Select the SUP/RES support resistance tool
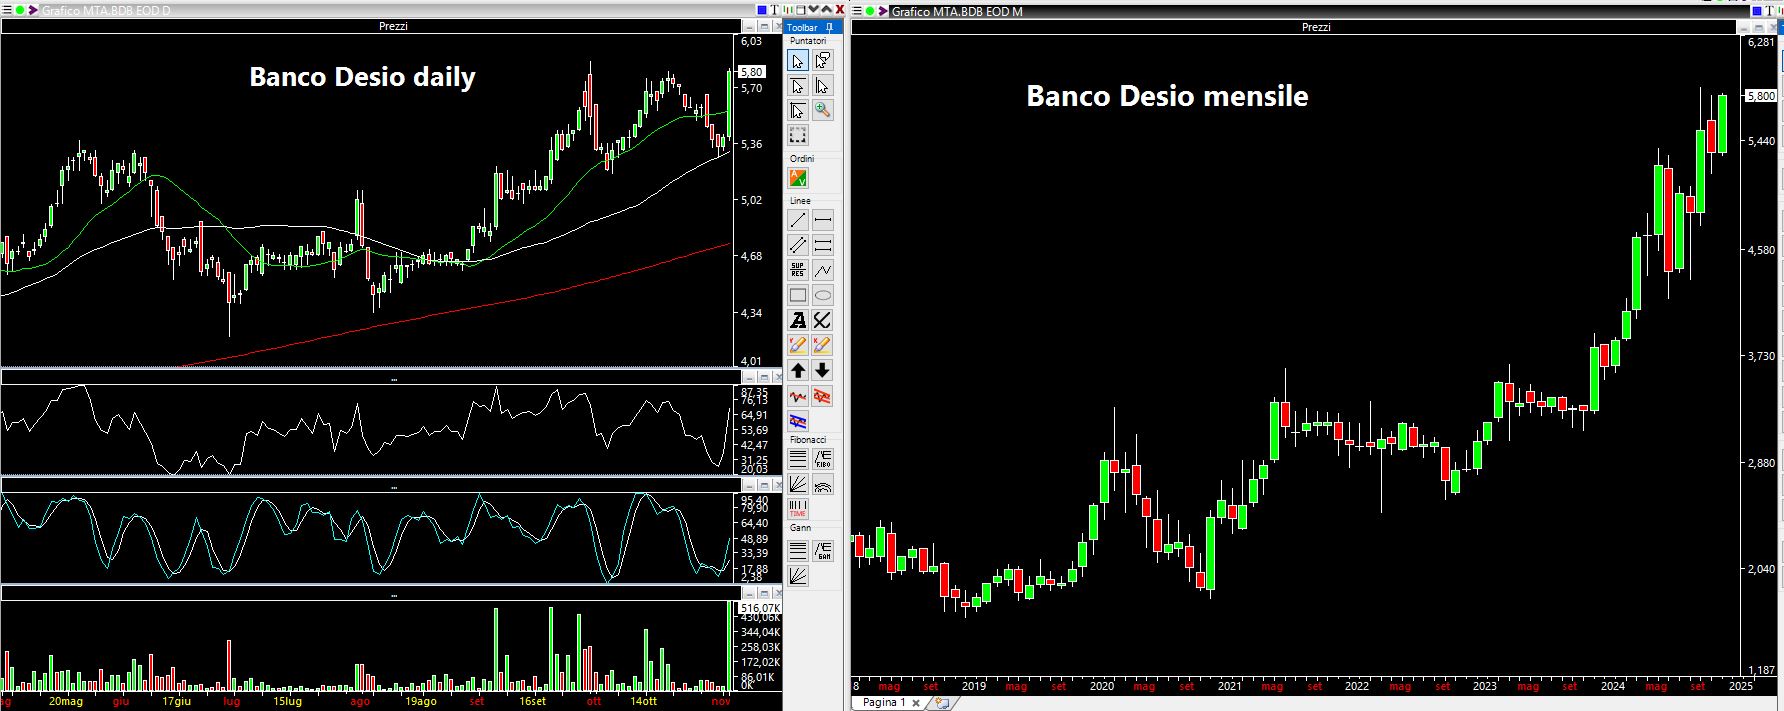The width and height of the screenshot is (1784, 711). (798, 270)
